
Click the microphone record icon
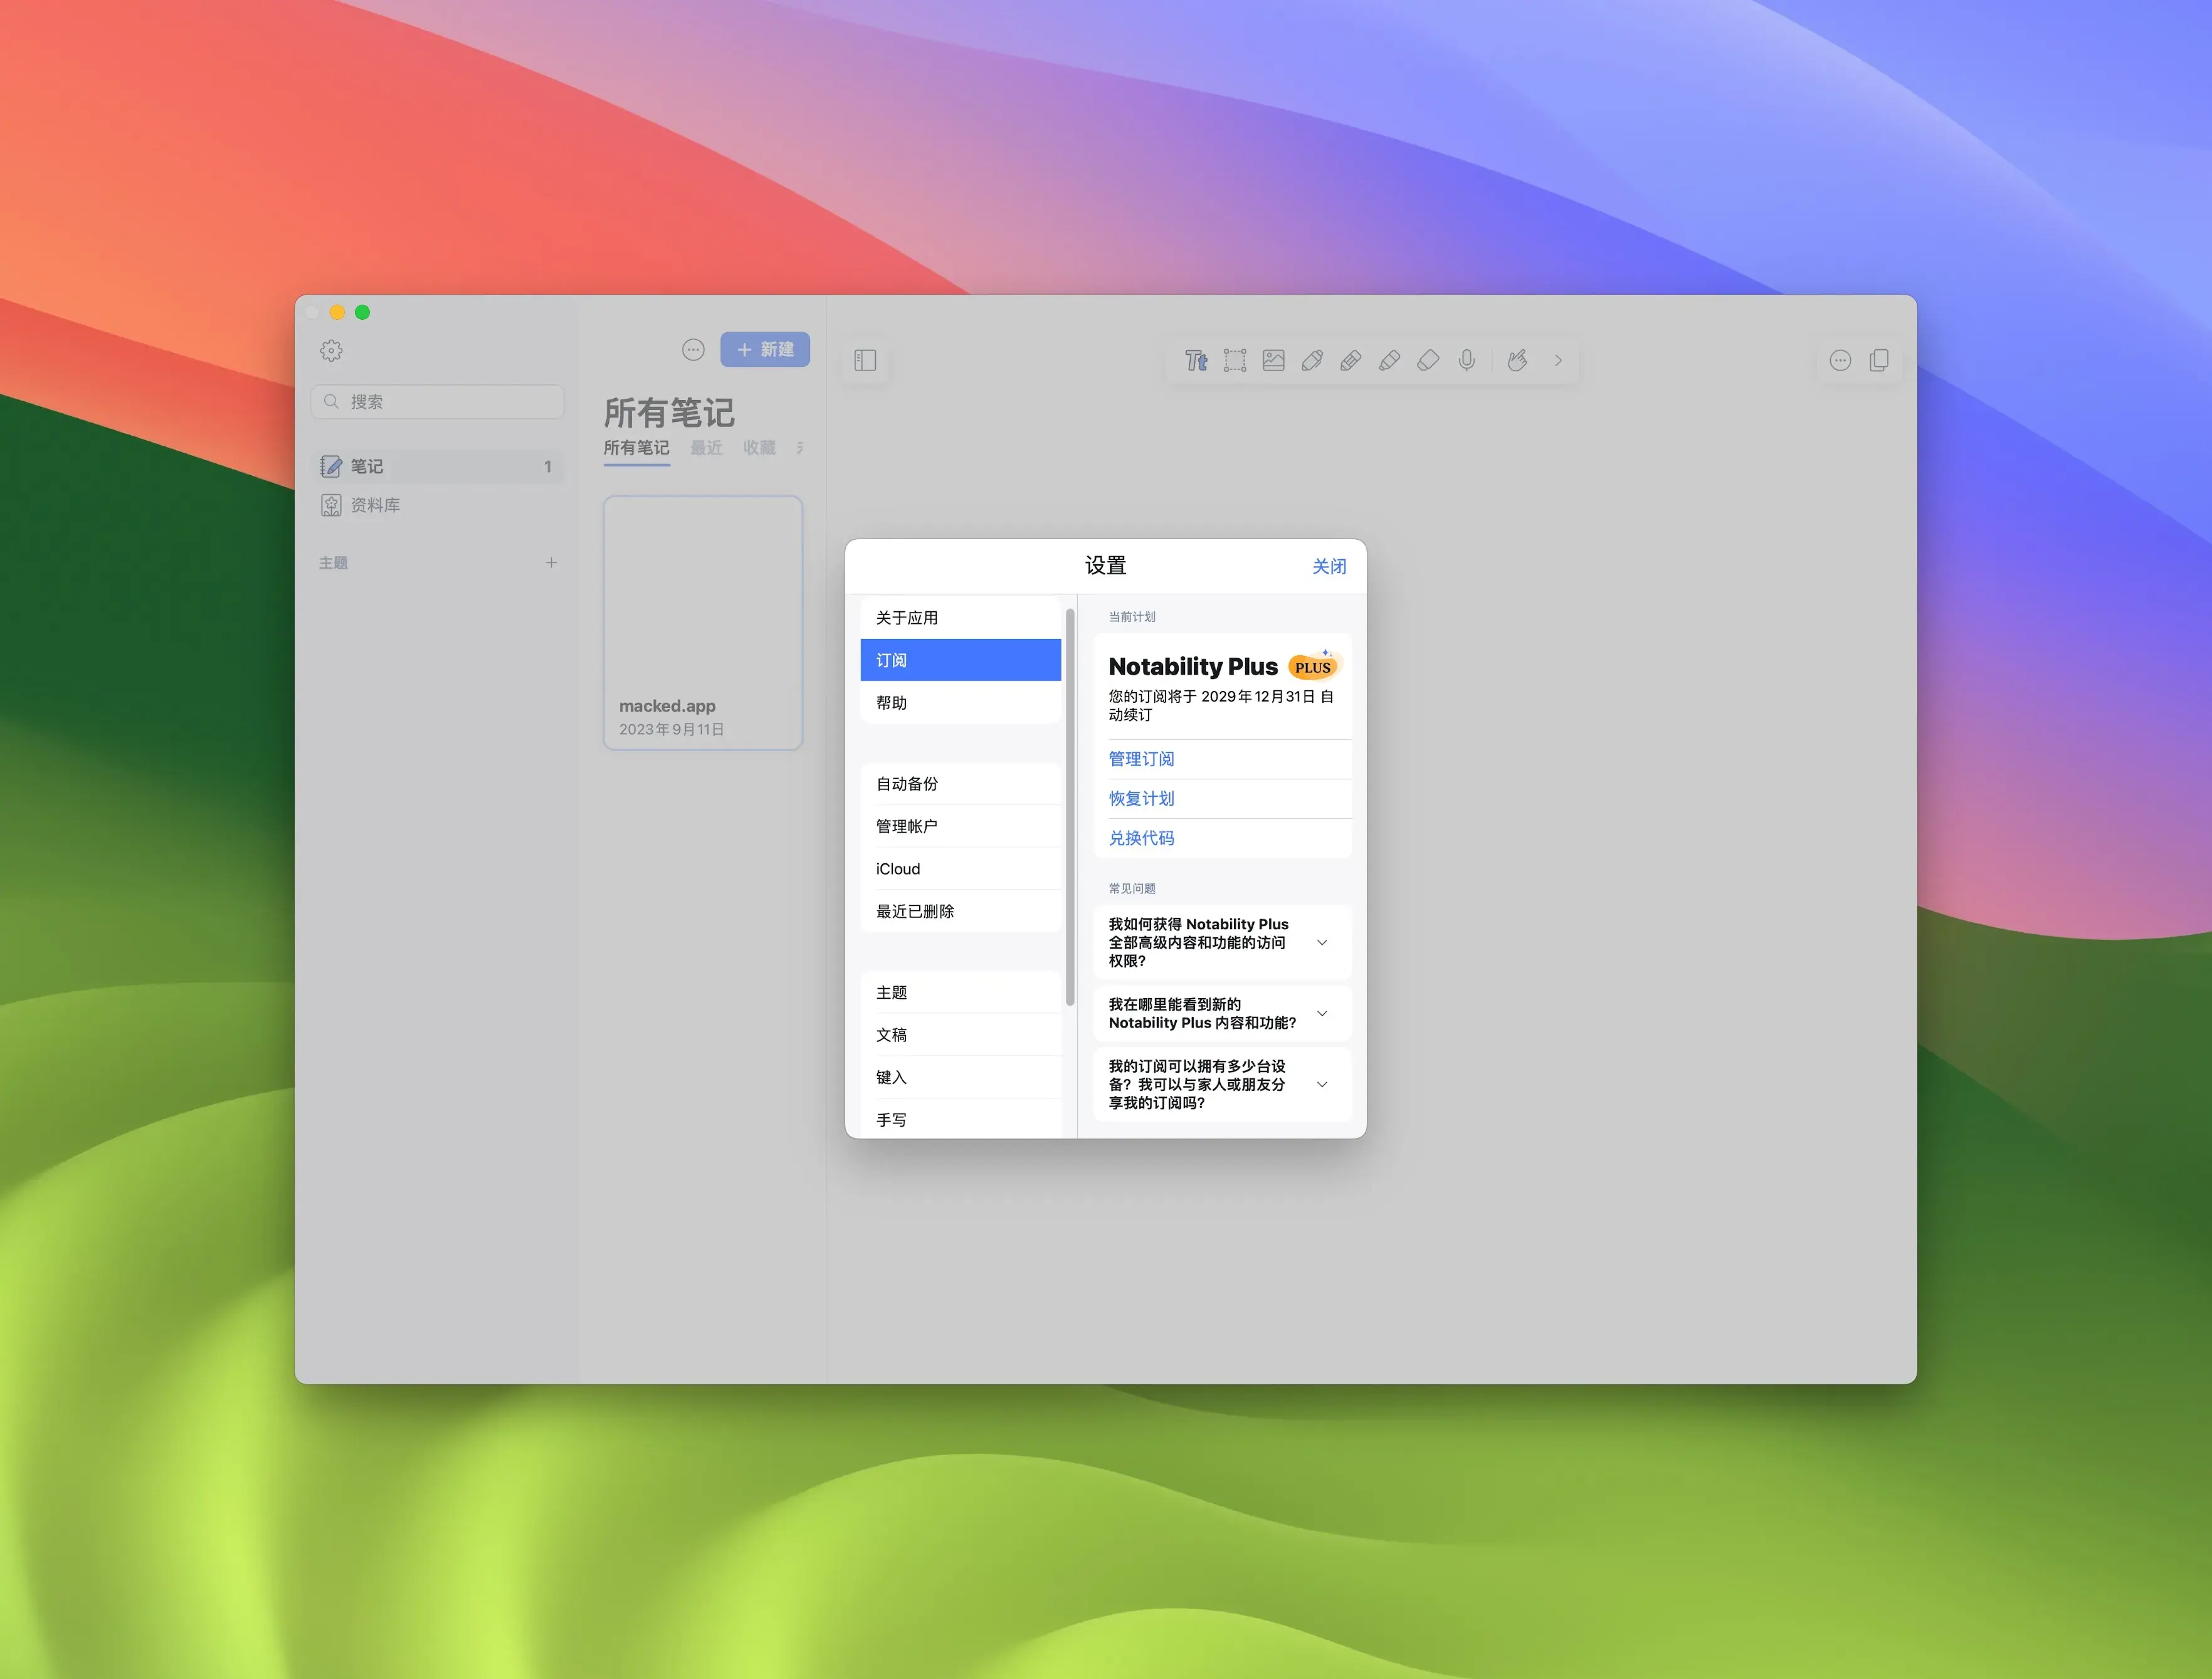click(1467, 361)
